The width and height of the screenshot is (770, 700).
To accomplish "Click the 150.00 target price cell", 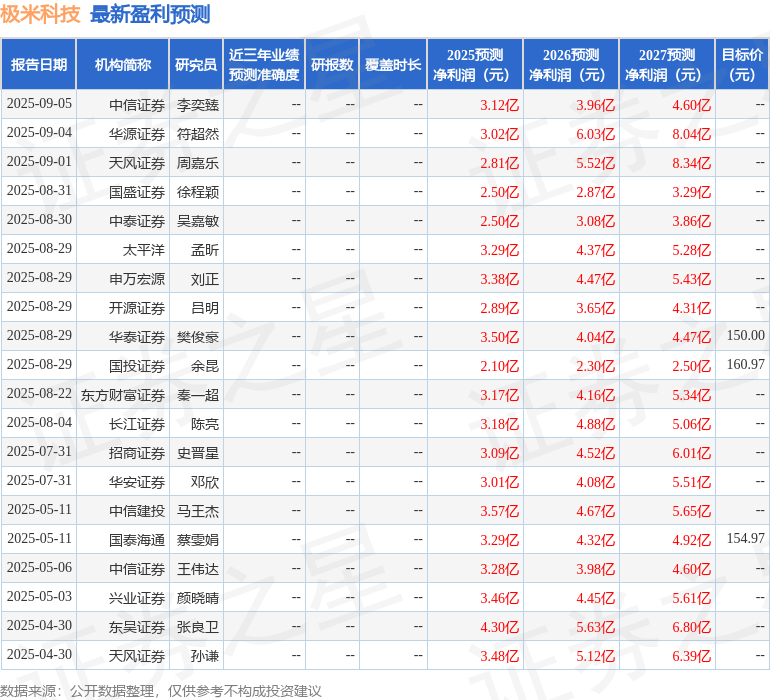I will click(745, 337).
